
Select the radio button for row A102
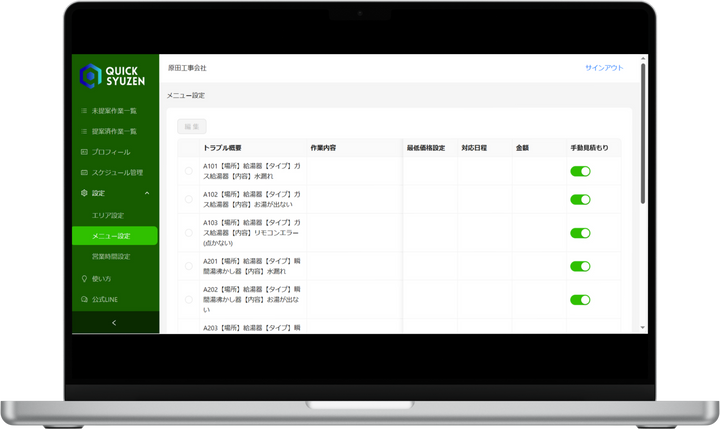tap(189, 200)
